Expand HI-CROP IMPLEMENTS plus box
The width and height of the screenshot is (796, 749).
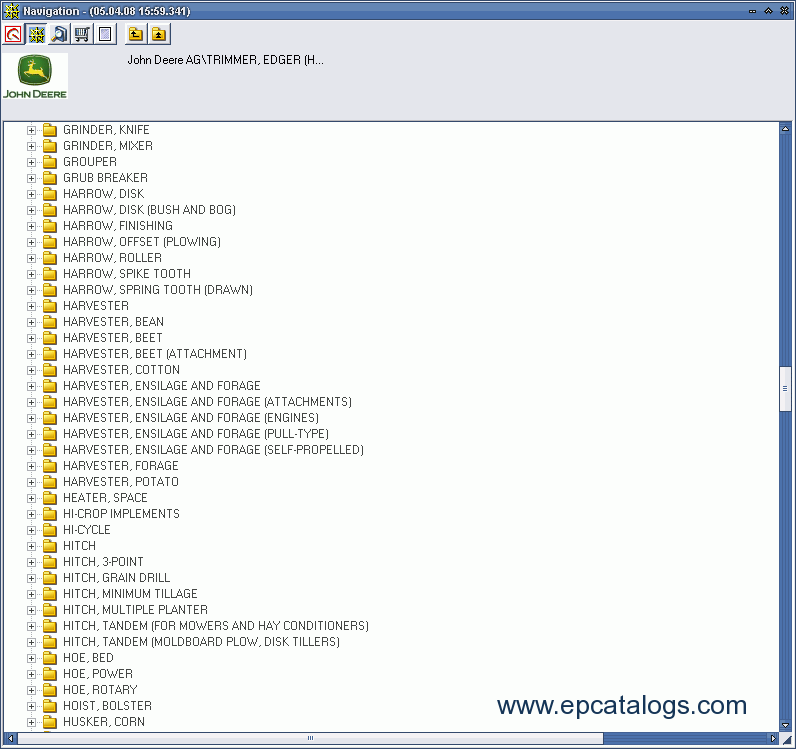(31, 514)
